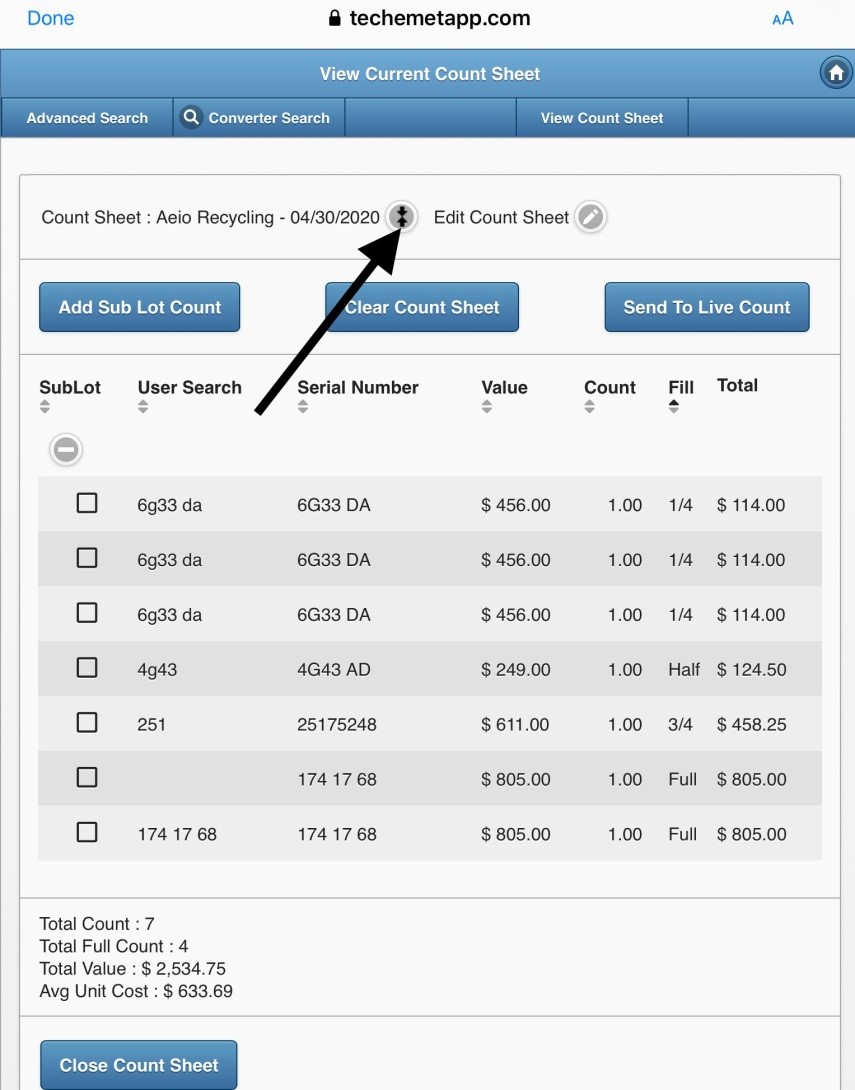Sort by SubLot column arrows
855x1090 pixels.
click(x=45, y=407)
